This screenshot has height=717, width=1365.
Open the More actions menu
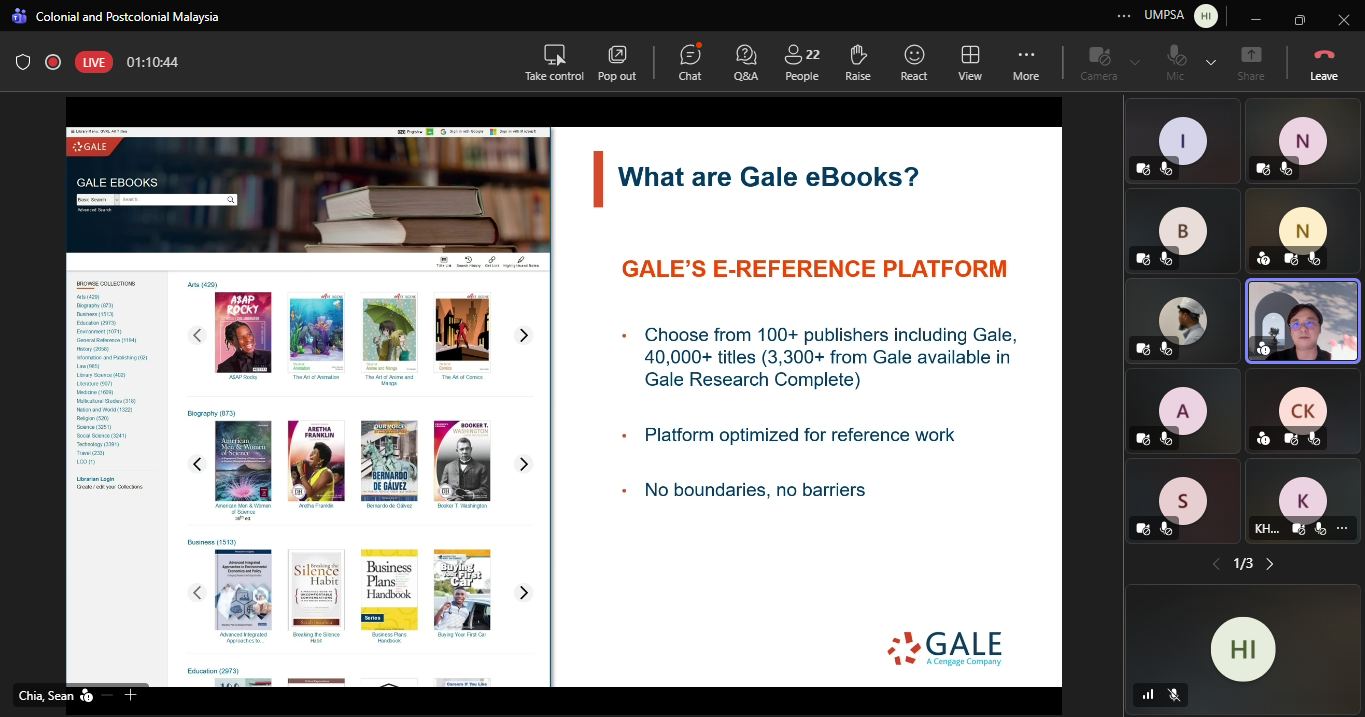[1025, 62]
